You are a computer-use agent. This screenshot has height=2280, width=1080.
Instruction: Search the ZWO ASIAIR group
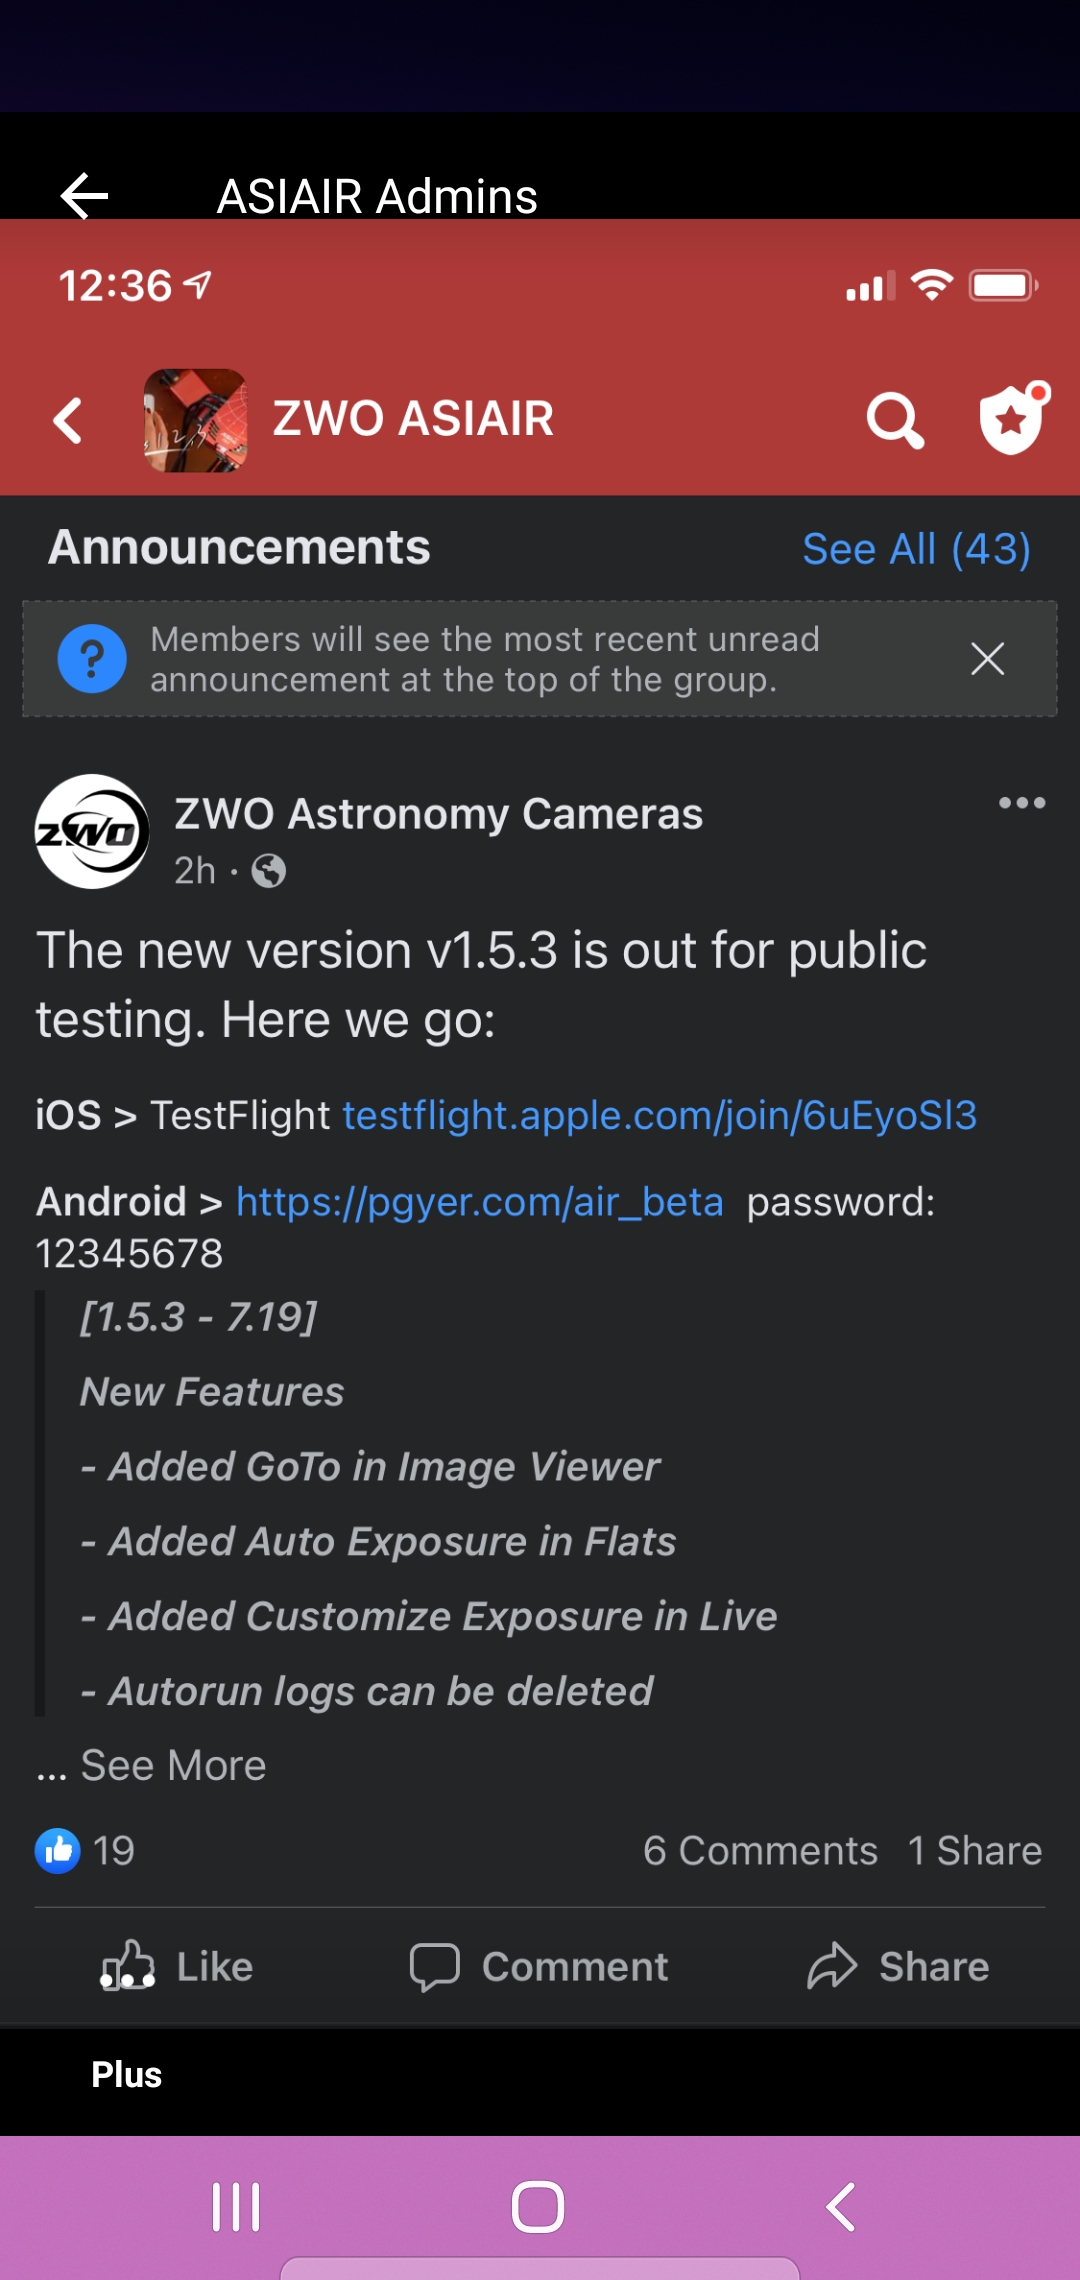click(894, 420)
